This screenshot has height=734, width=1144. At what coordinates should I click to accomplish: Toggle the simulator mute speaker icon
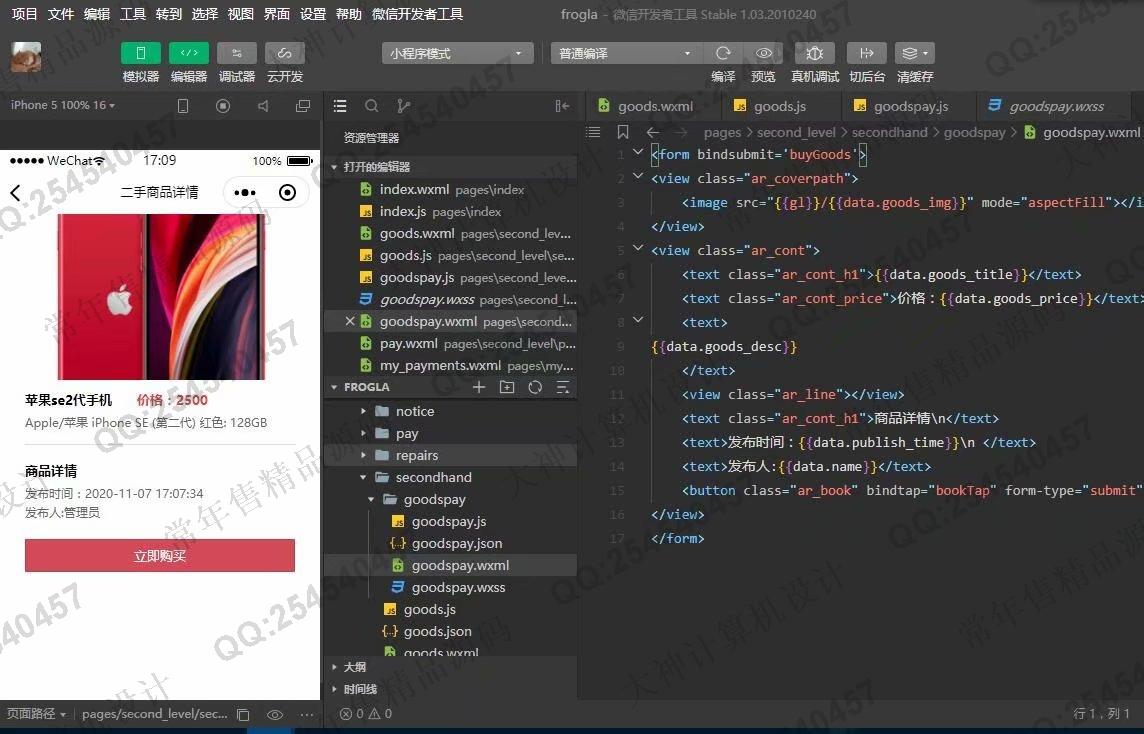[263, 107]
